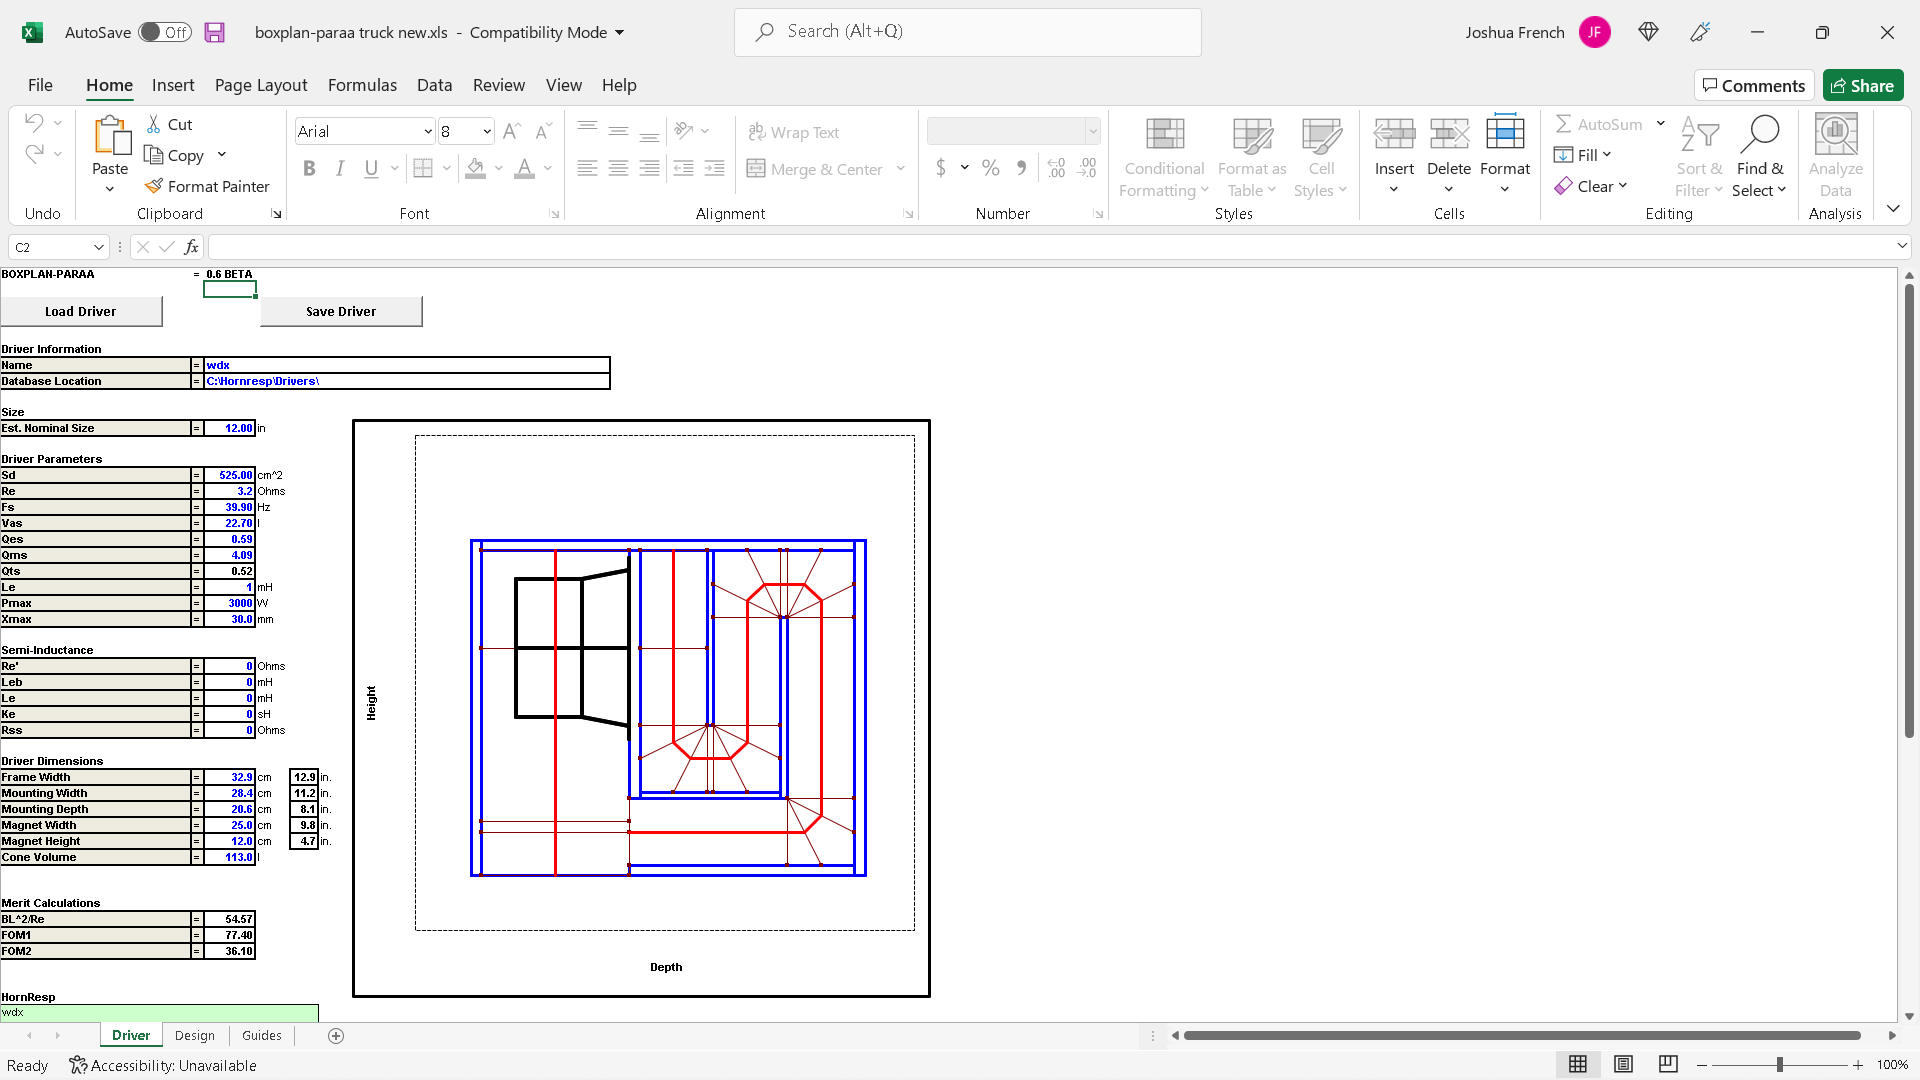Click in the Search box

(x=968, y=32)
